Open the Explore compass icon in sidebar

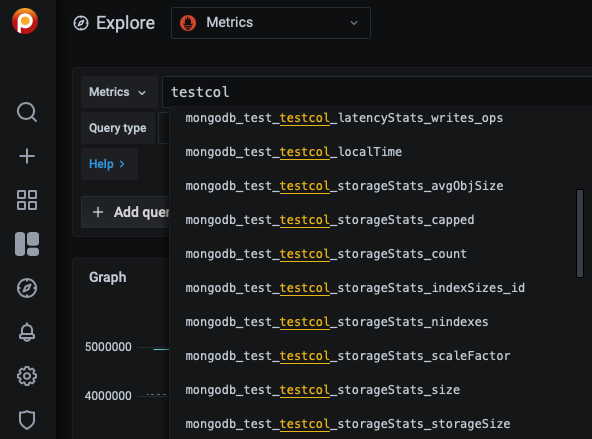(27, 288)
